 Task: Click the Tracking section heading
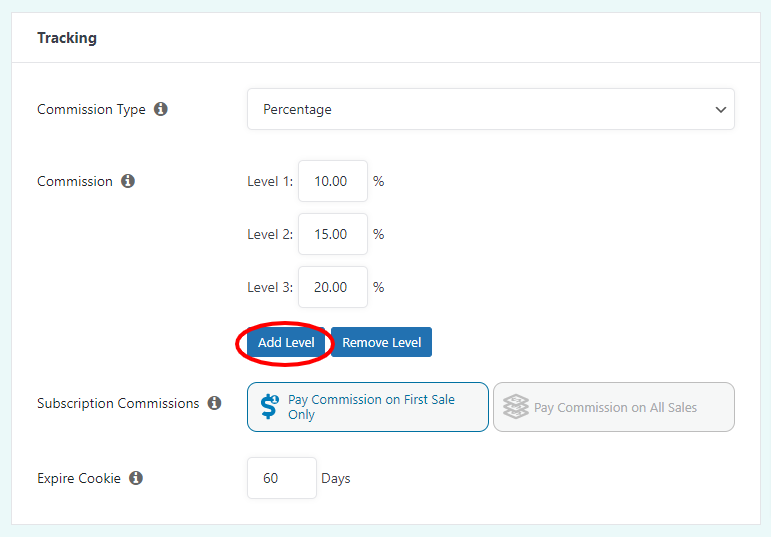[x=67, y=38]
